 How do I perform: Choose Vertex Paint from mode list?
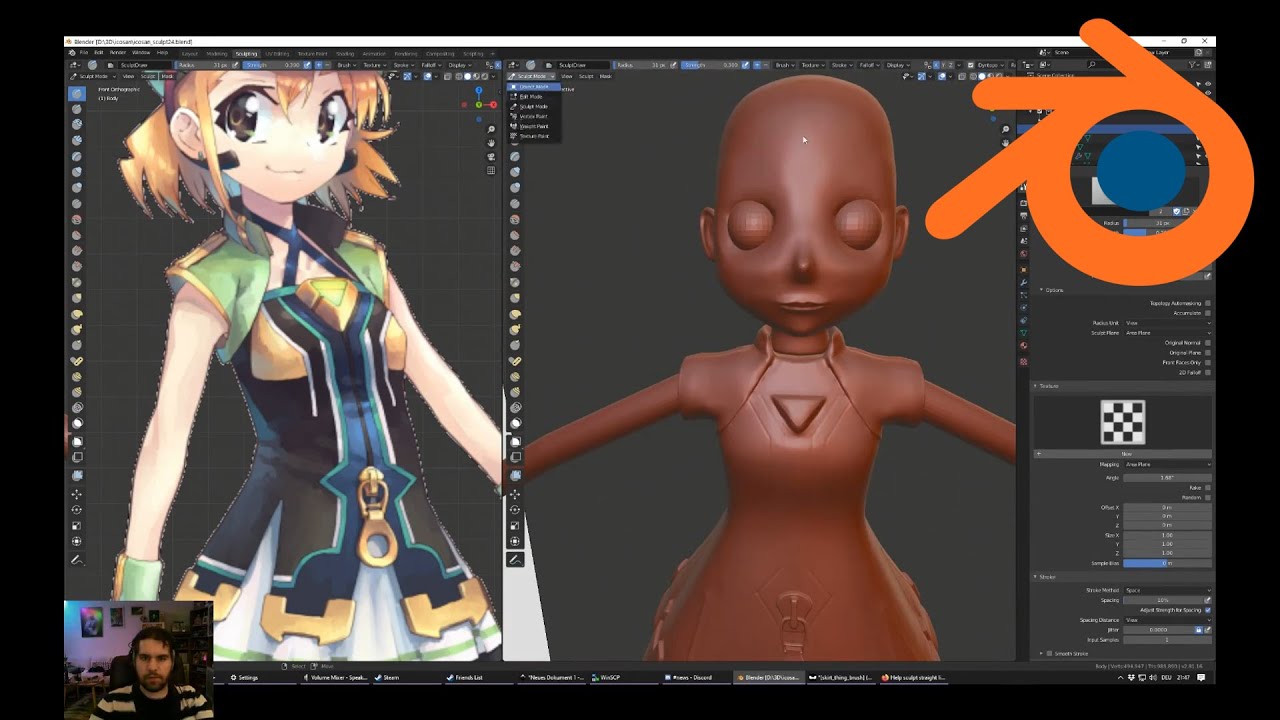tap(533, 116)
